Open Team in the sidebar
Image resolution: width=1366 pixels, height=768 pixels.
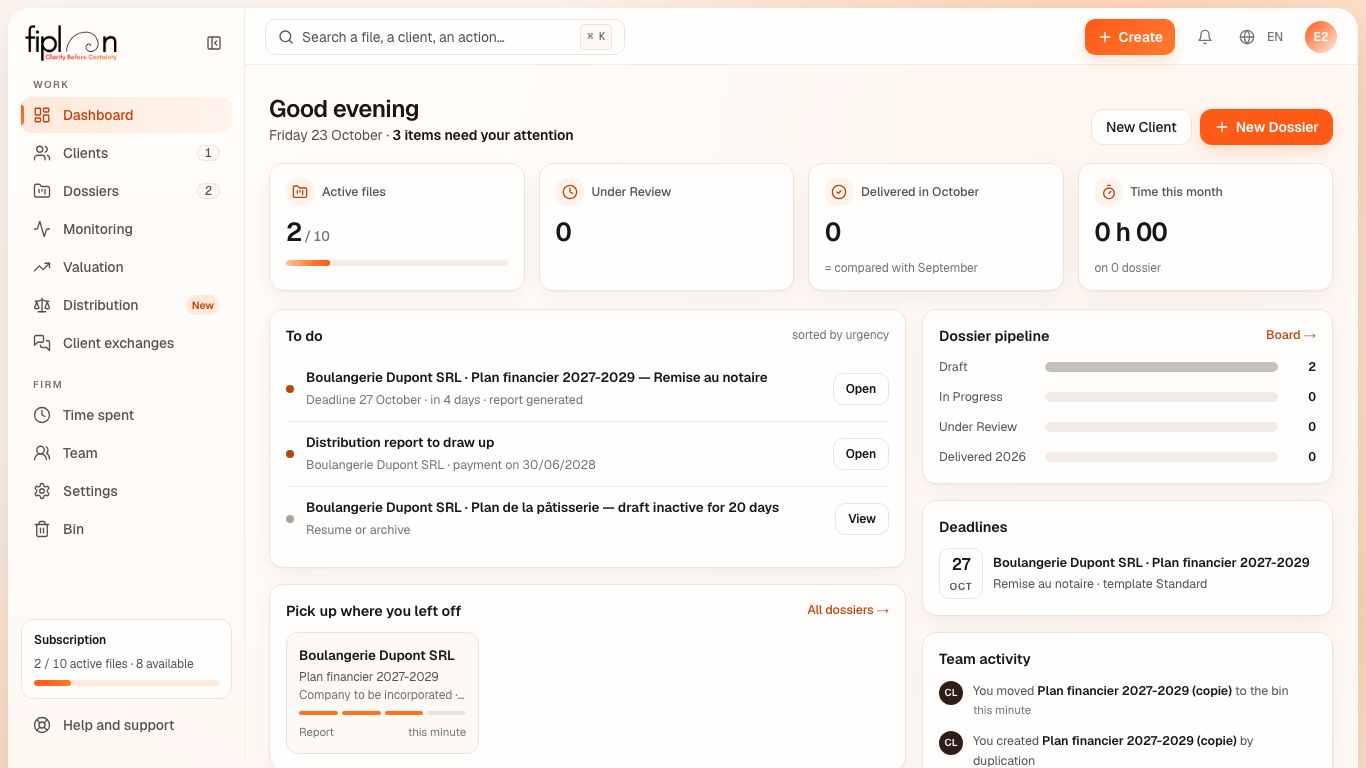point(127,453)
